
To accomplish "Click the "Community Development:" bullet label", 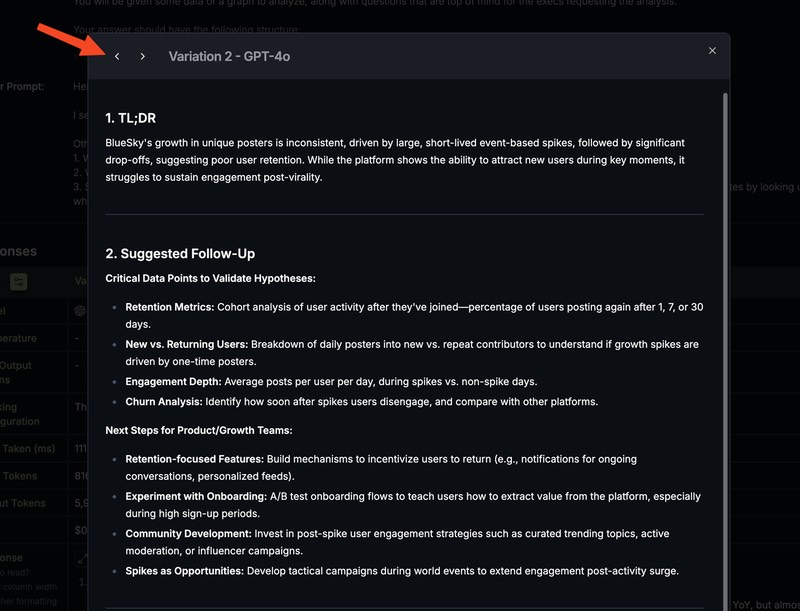I will [188, 533].
